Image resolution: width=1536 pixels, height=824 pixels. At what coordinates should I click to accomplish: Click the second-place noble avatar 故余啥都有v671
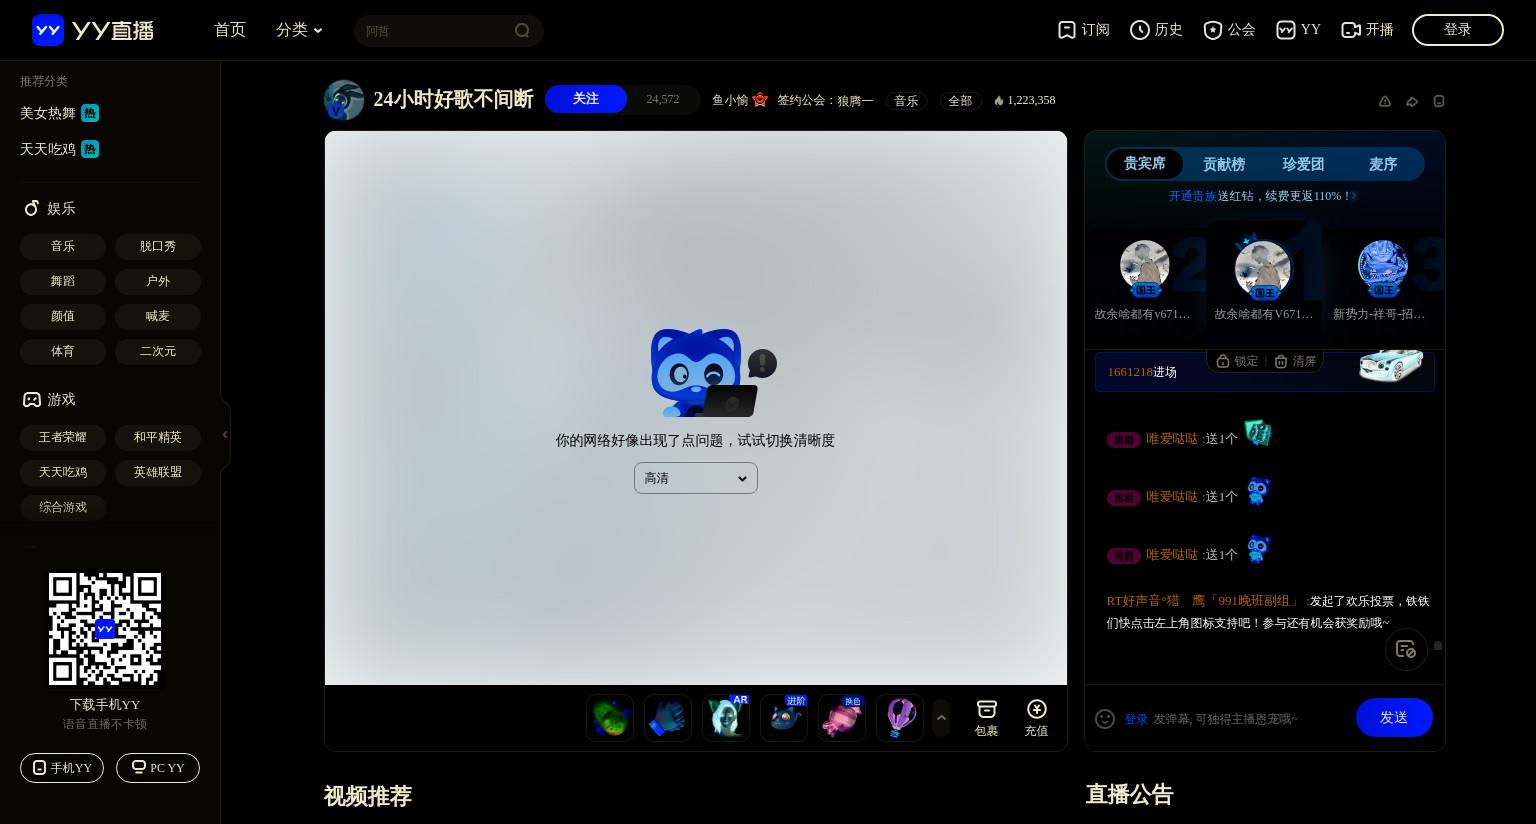[1145, 268]
